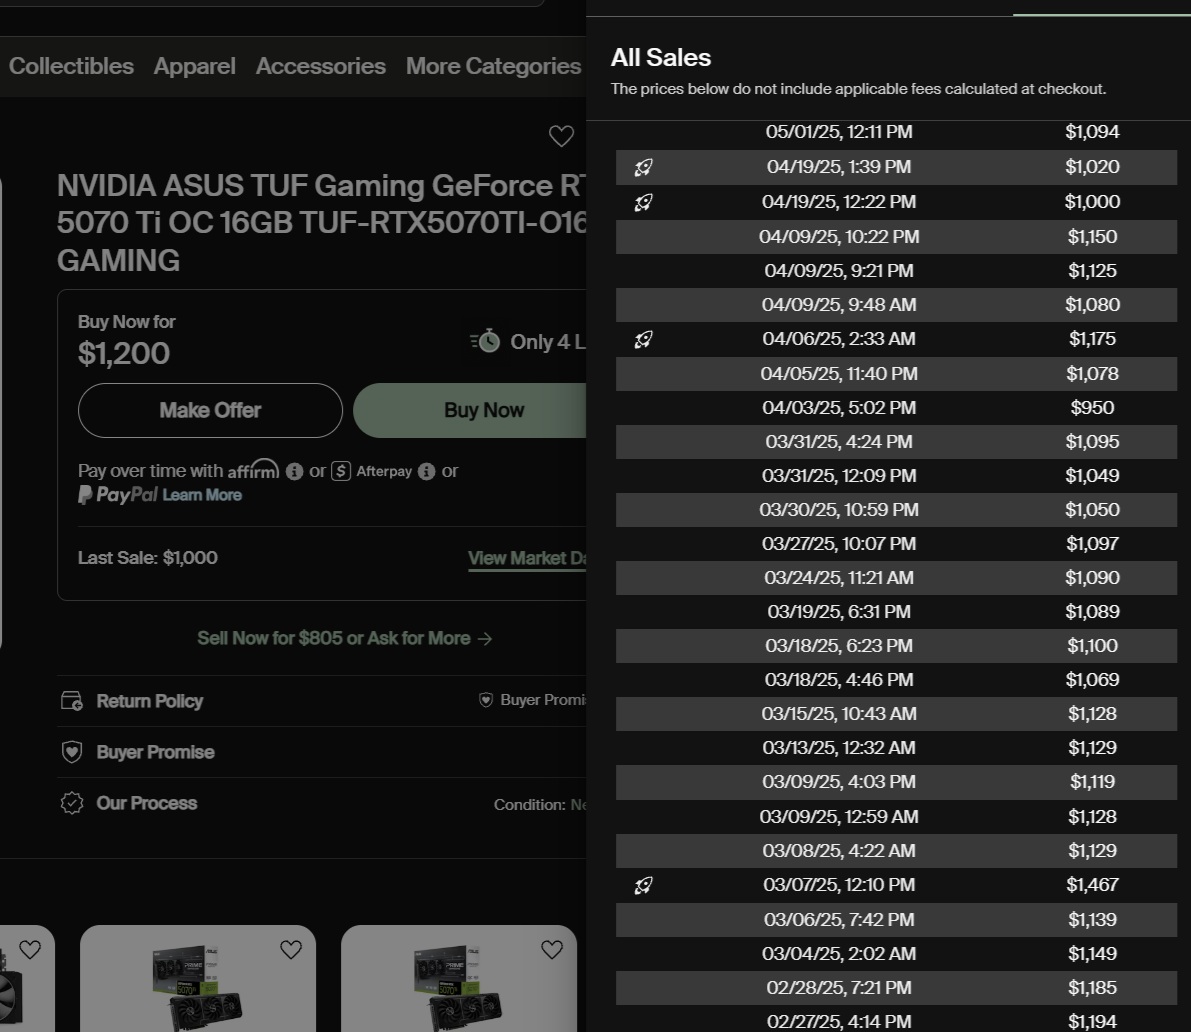Click the 03/31/25, 4:24 PM sale date
The width and height of the screenshot is (1191, 1032).
pos(839,442)
